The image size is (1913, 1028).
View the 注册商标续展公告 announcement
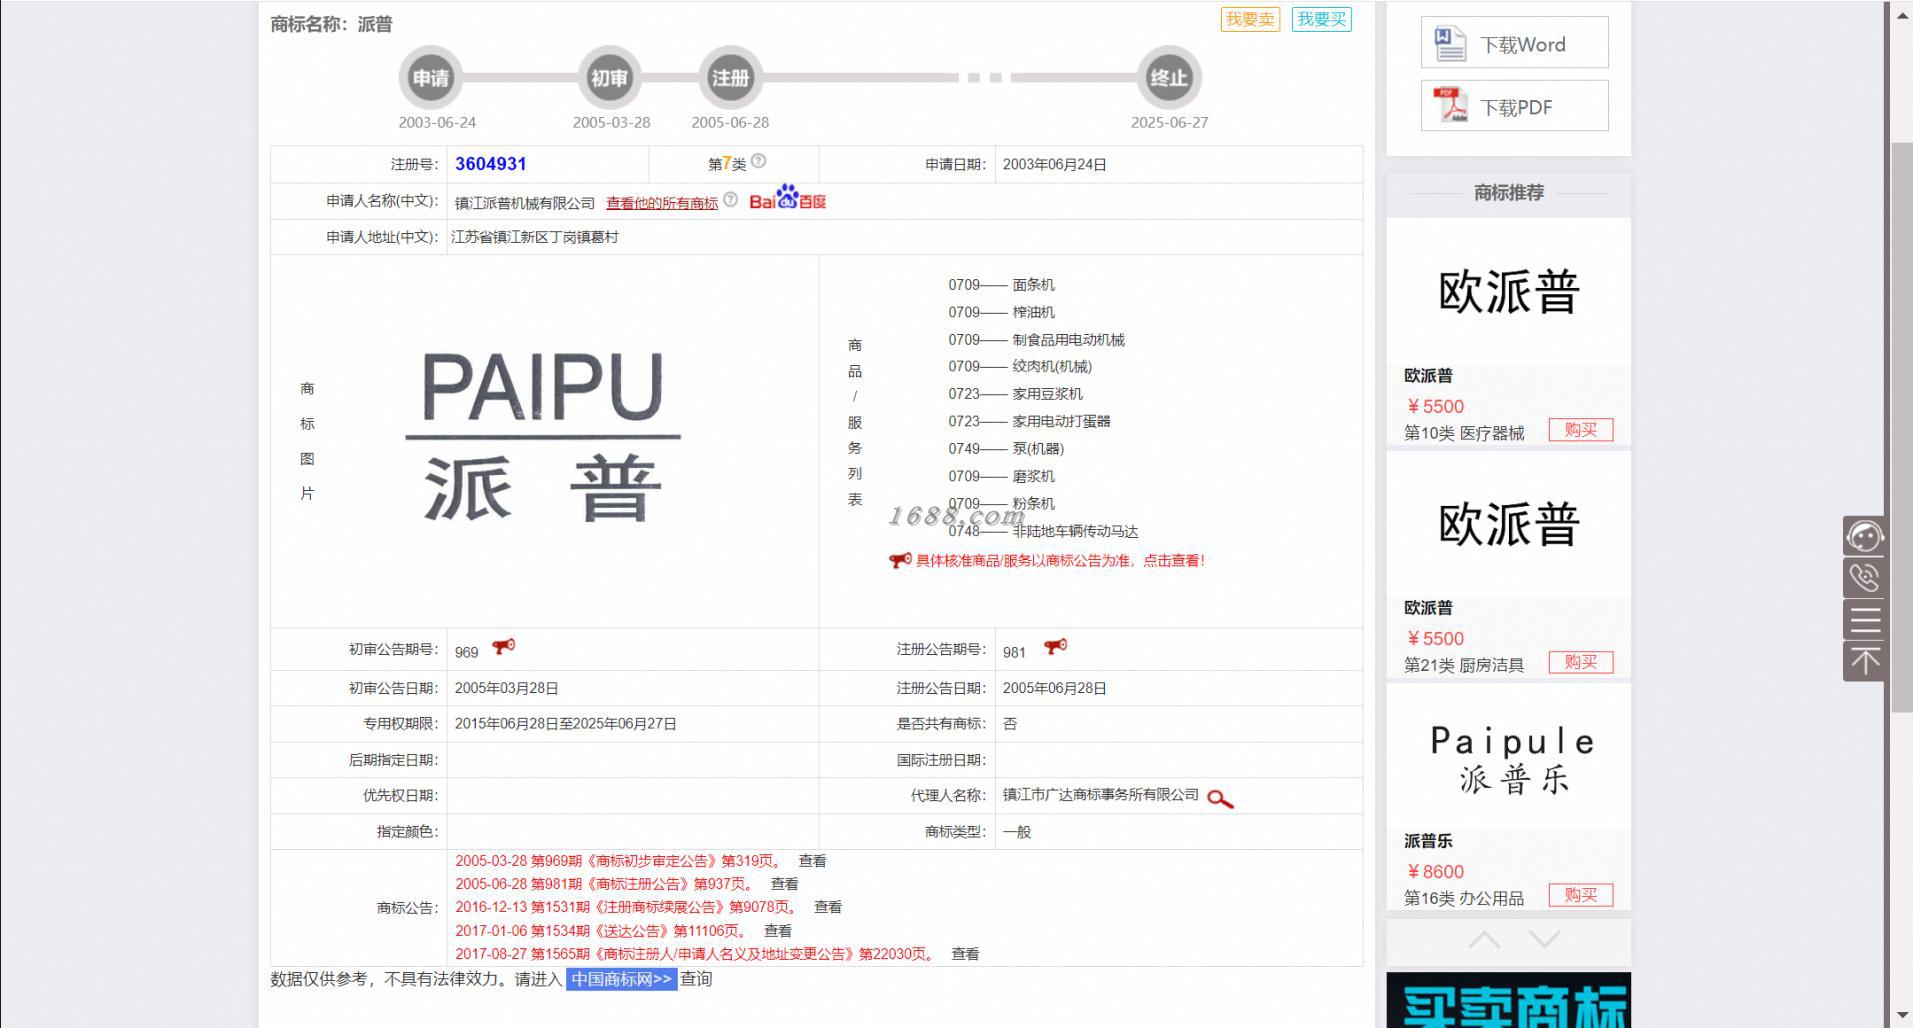click(x=827, y=907)
